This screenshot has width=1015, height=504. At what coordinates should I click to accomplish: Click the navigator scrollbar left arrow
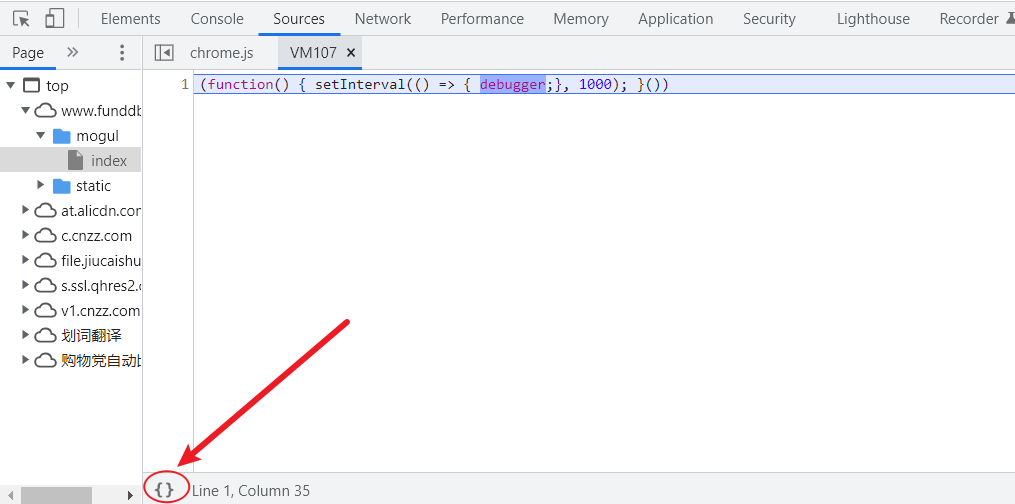point(10,496)
